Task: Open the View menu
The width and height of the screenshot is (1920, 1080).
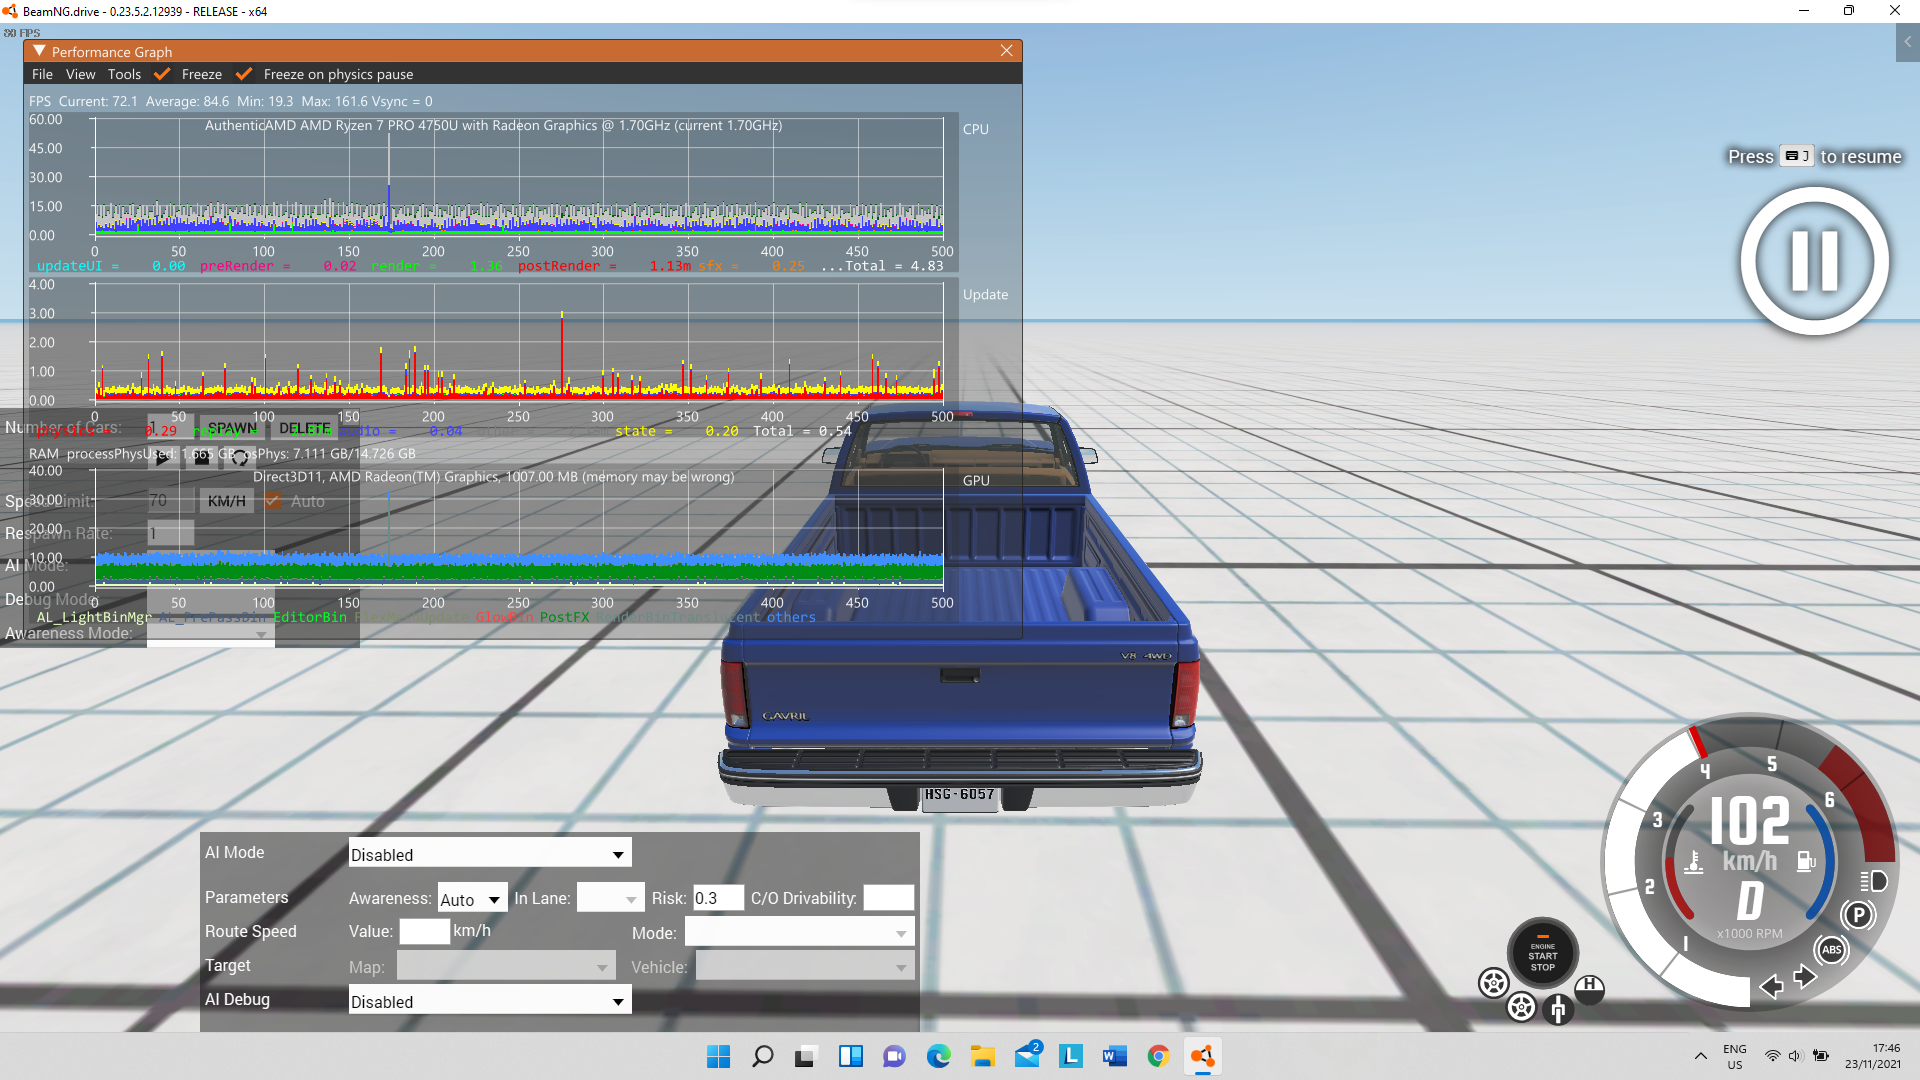Action: tap(80, 74)
